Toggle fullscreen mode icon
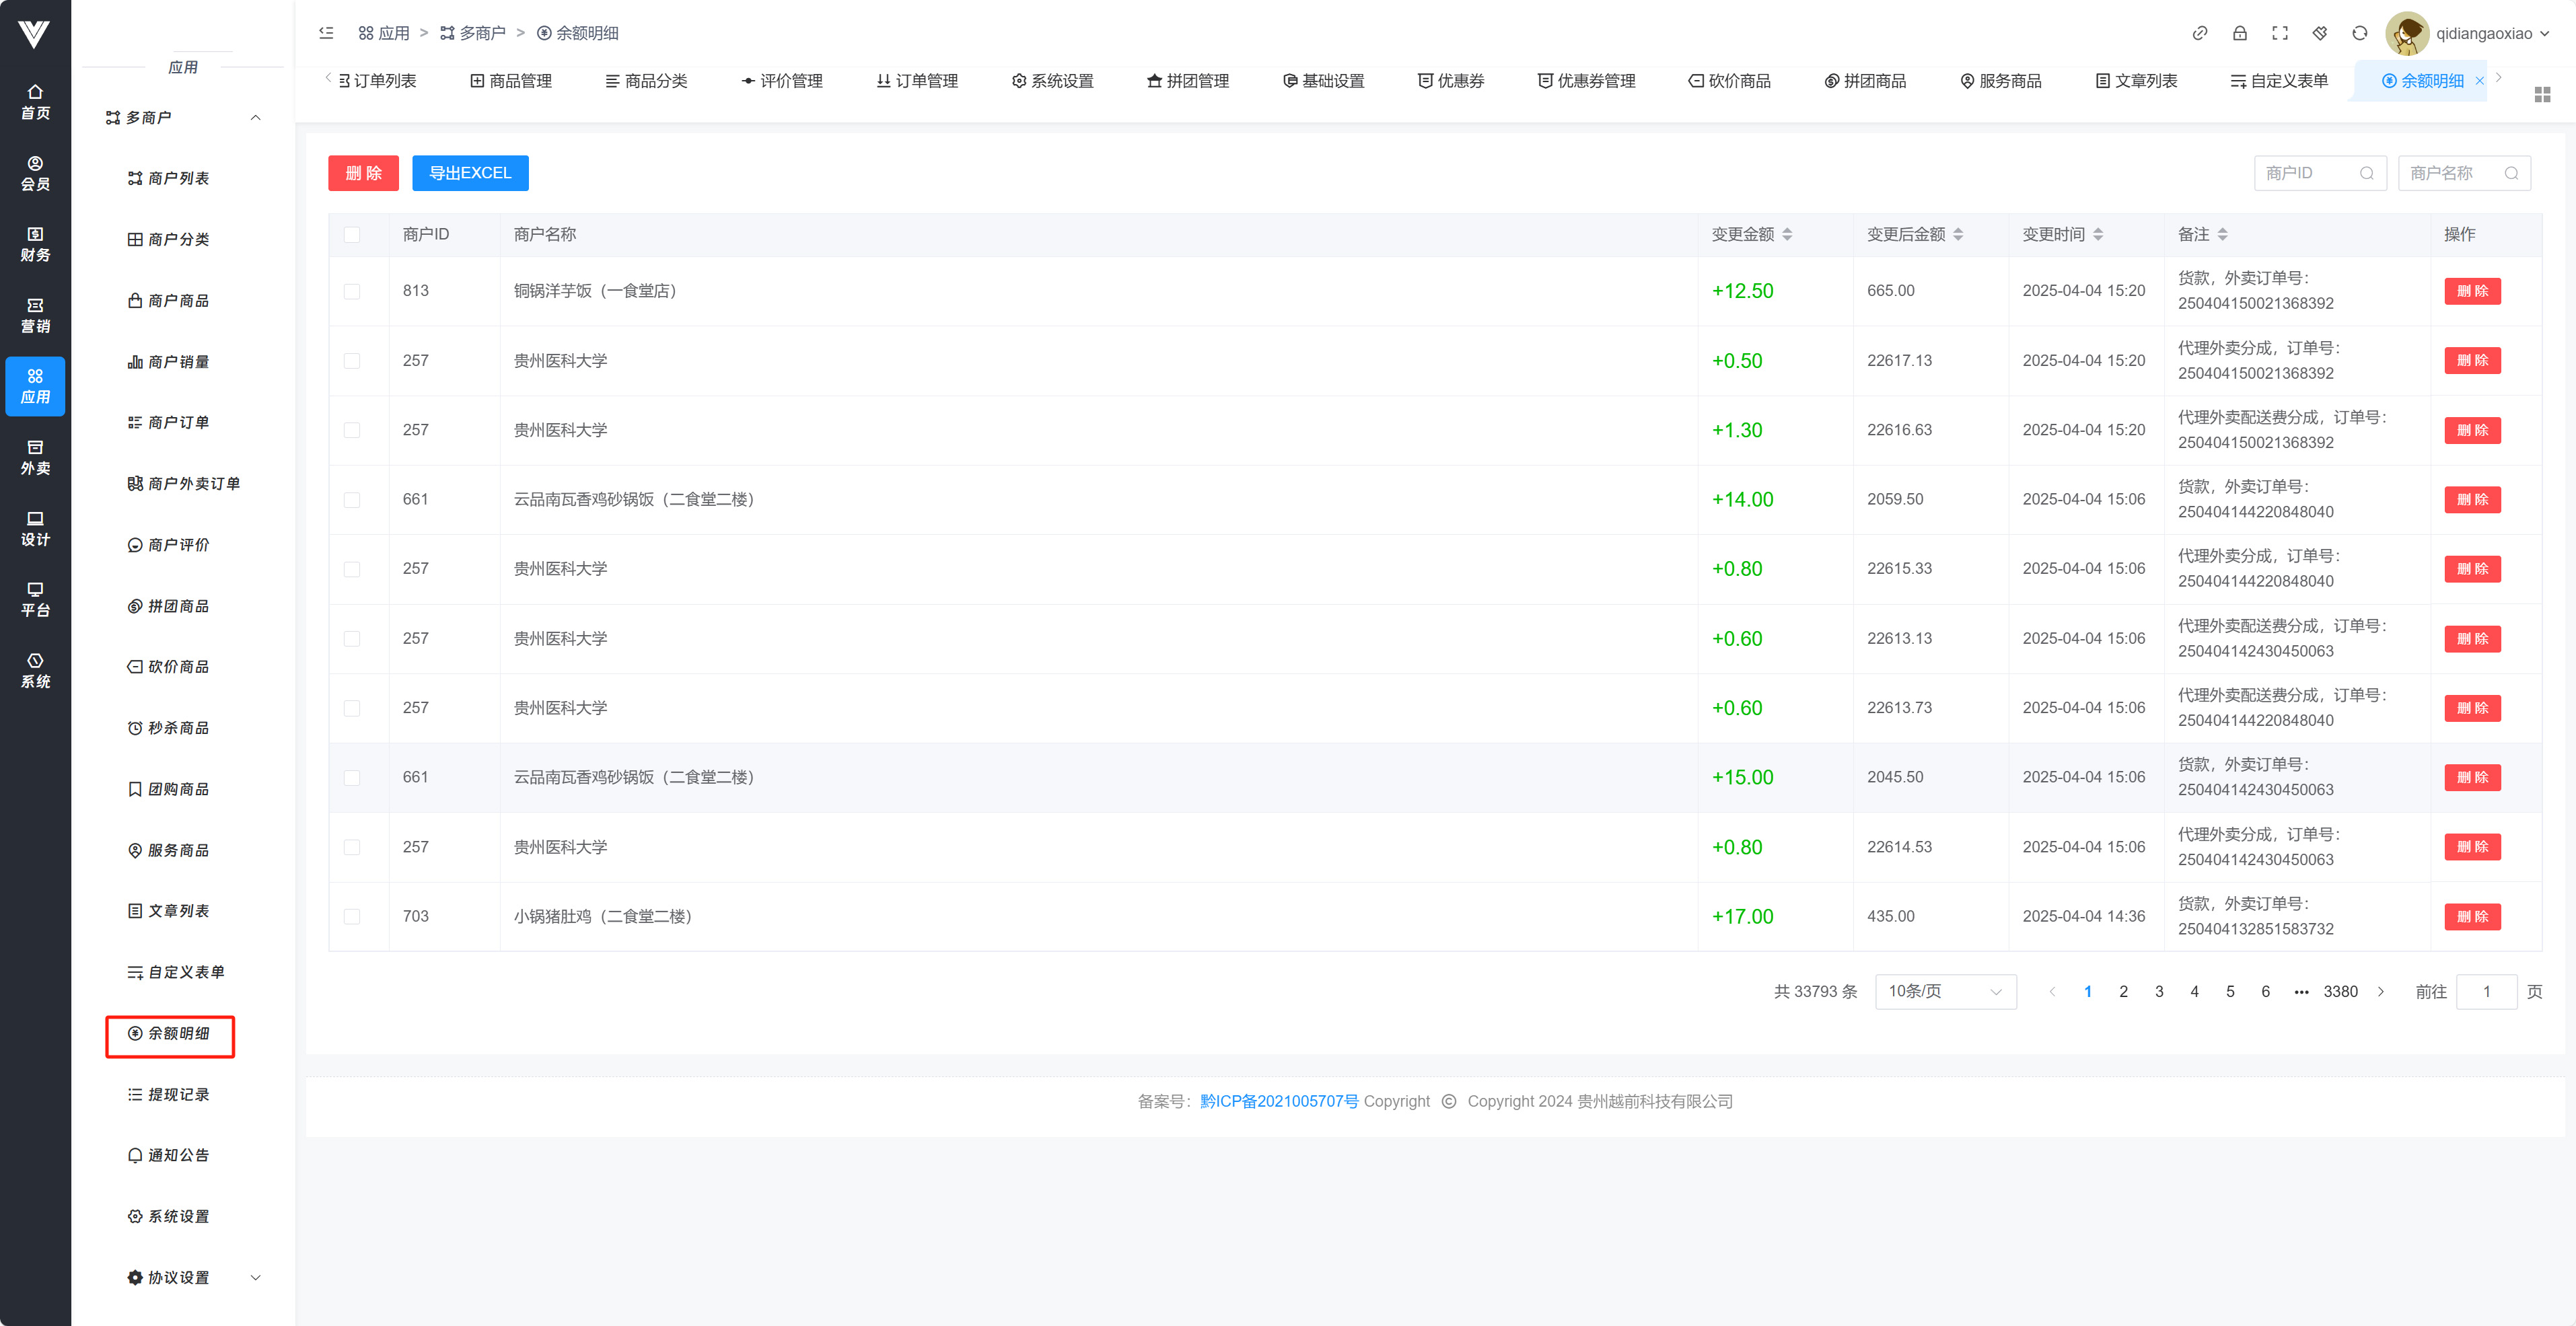 point(2279,33)
